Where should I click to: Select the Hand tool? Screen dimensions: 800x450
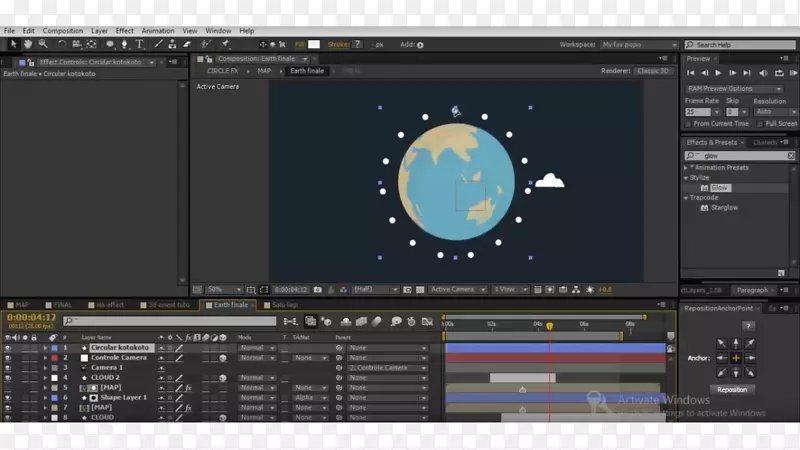tap(28, 44)
